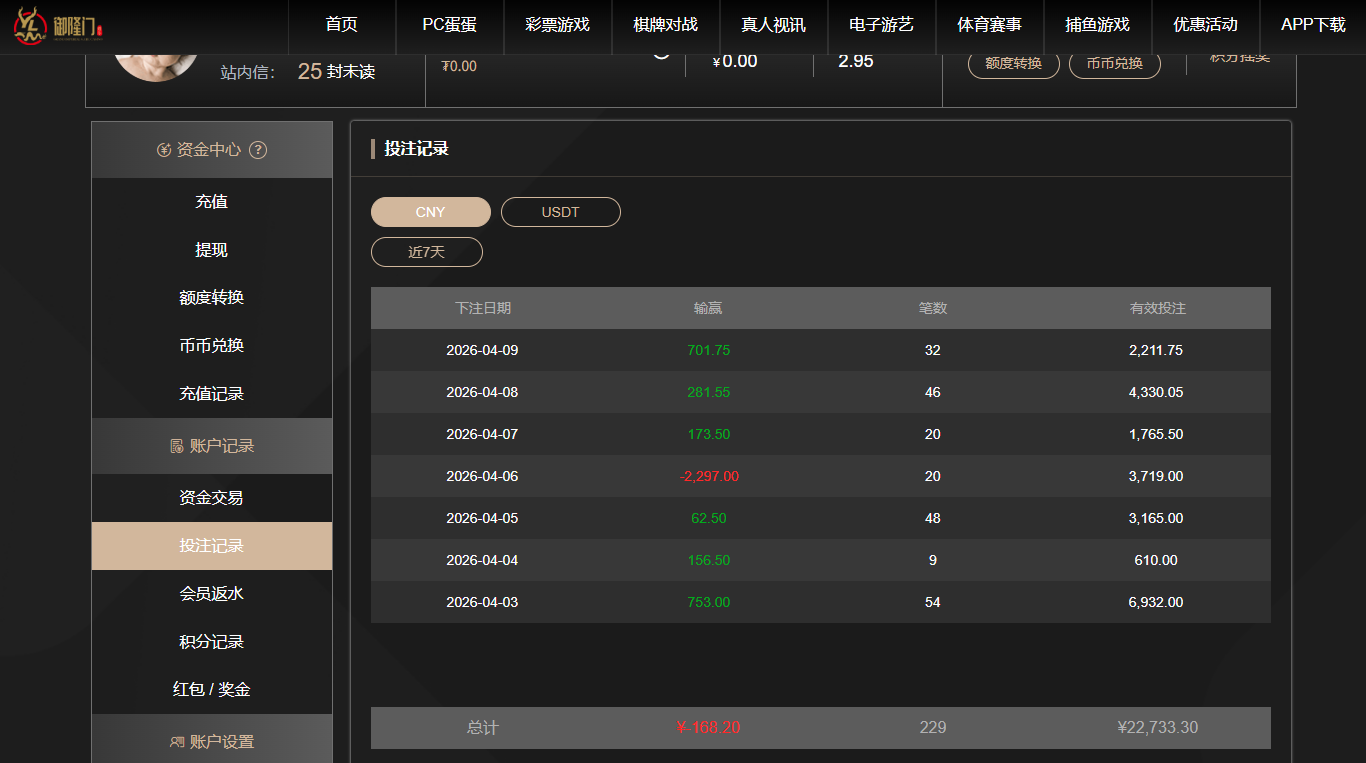Select the CNY currency filter
This screenshot has width=1366, height=763.
[430, 211]
